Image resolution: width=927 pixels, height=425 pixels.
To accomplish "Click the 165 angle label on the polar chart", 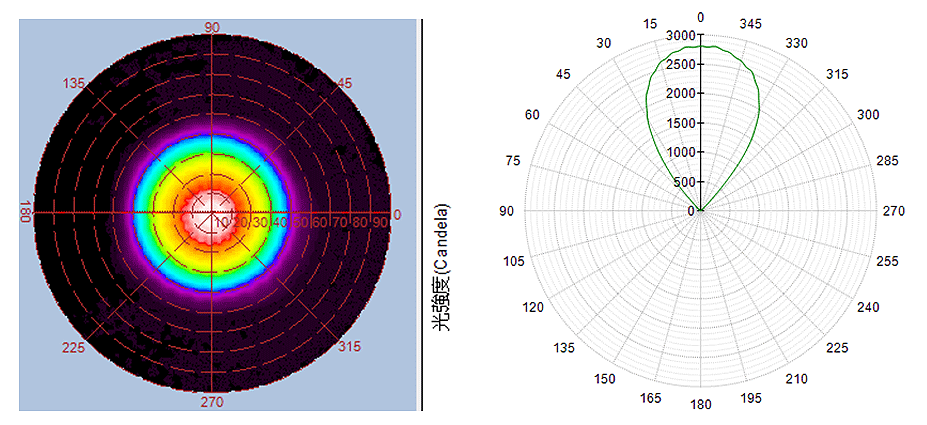I will 650,399.
